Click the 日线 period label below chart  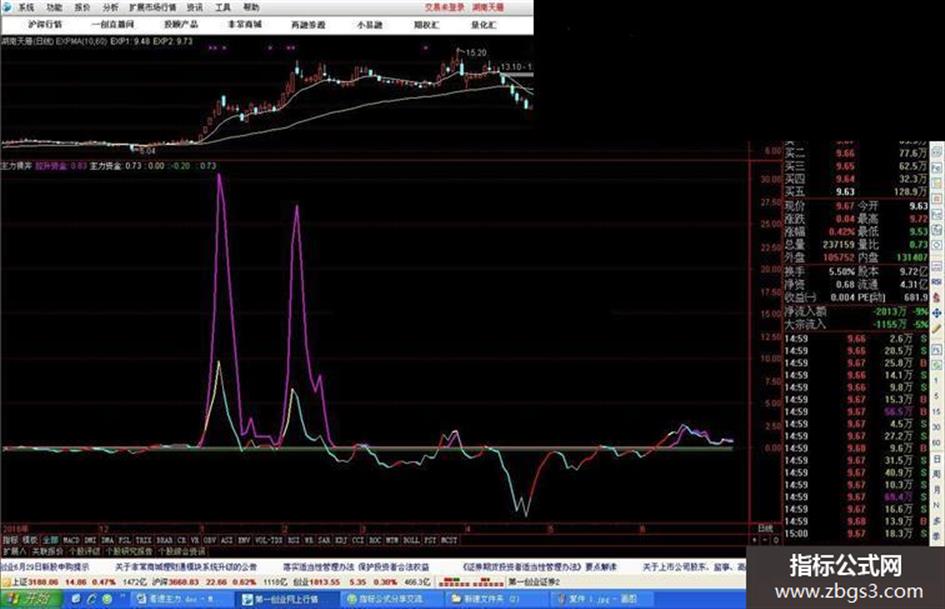(x=765, y=529)
